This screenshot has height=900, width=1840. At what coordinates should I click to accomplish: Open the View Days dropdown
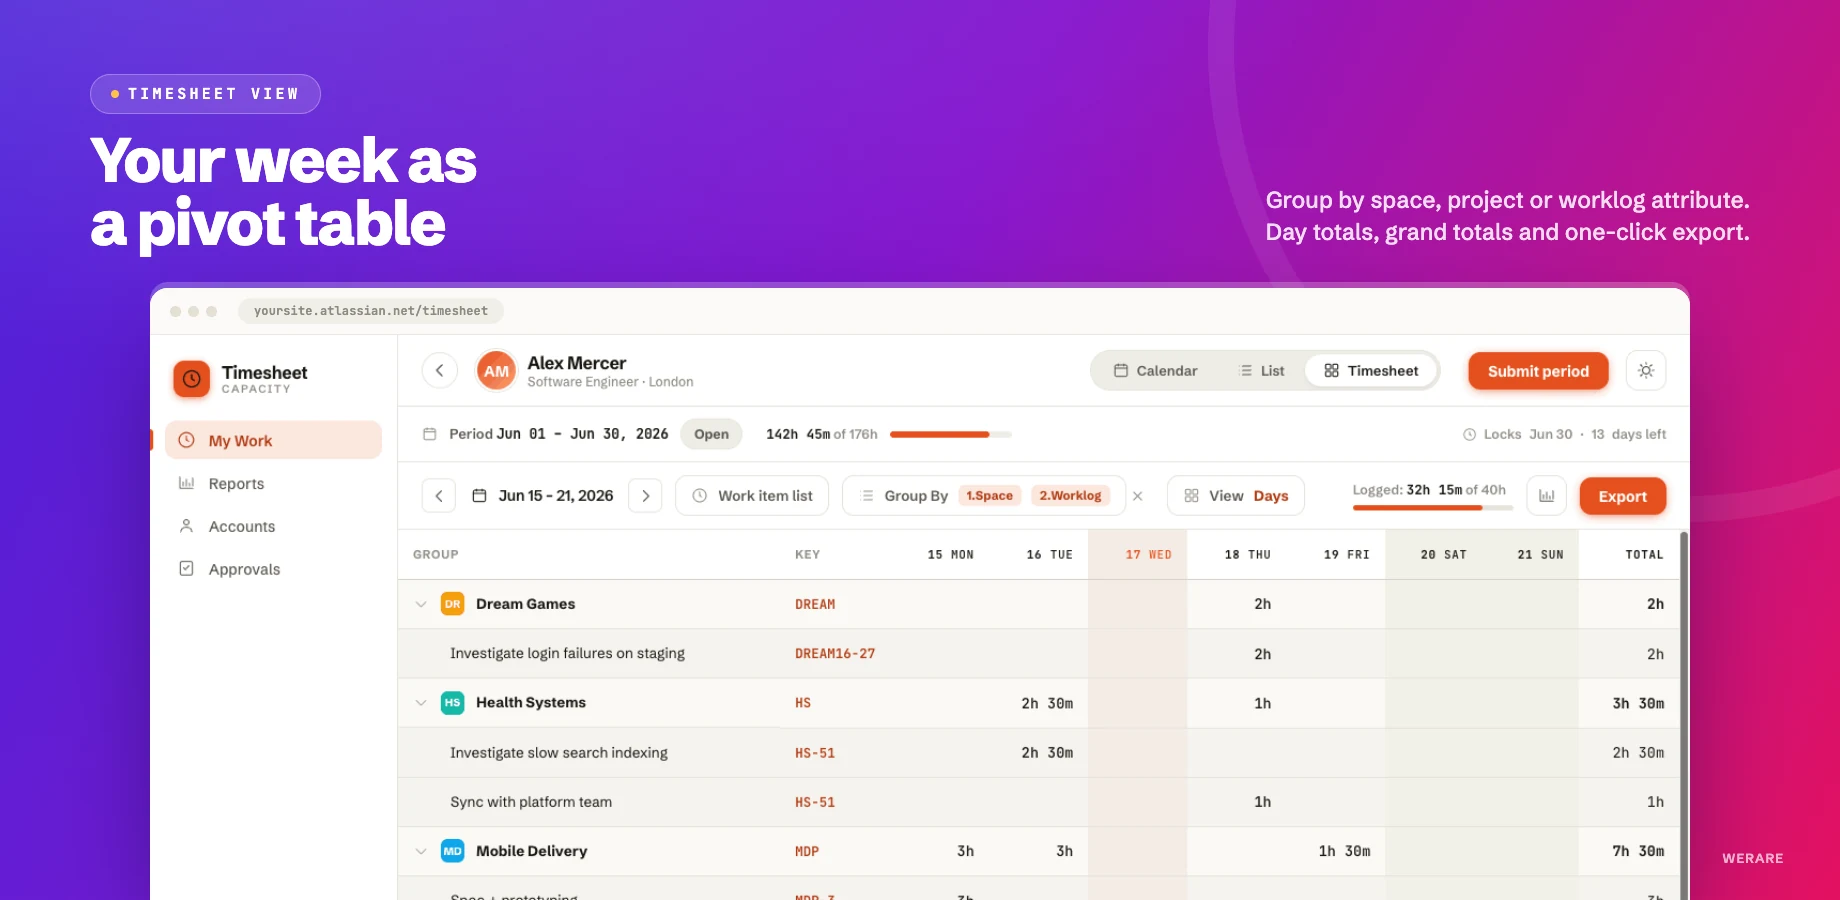[1236, 495]
